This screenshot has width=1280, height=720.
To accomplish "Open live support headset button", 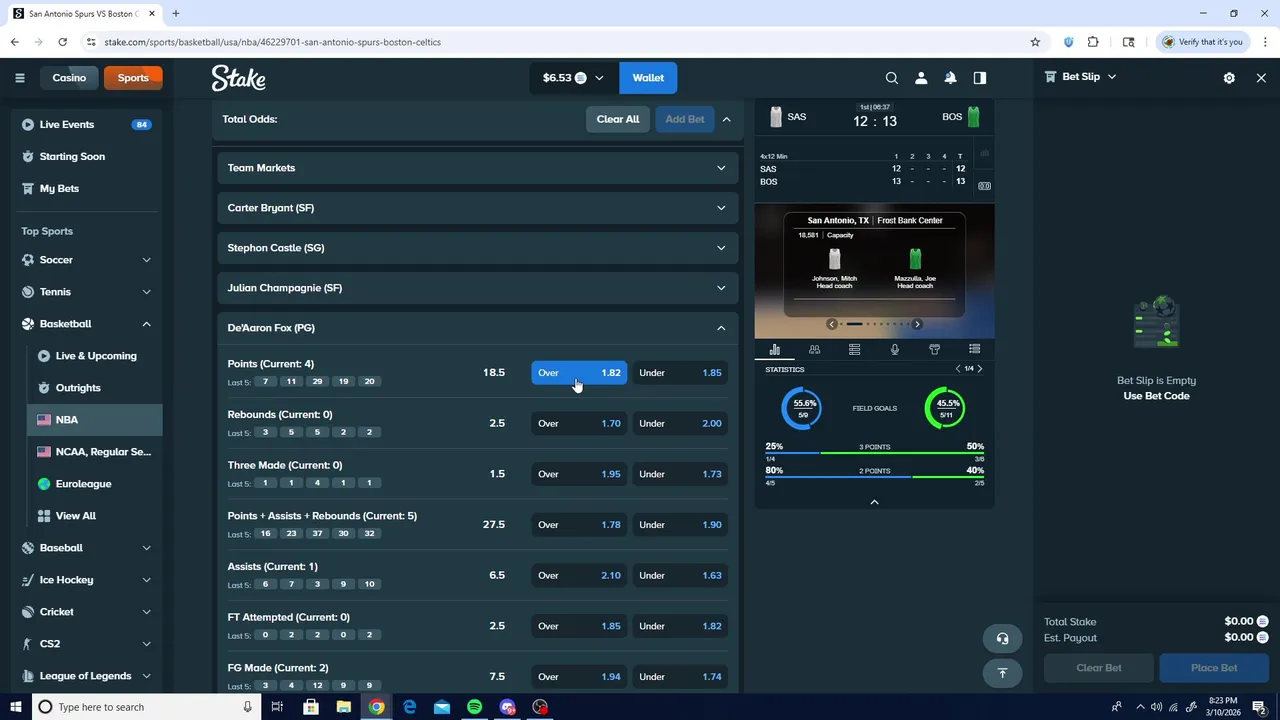I will point(1002,638).
